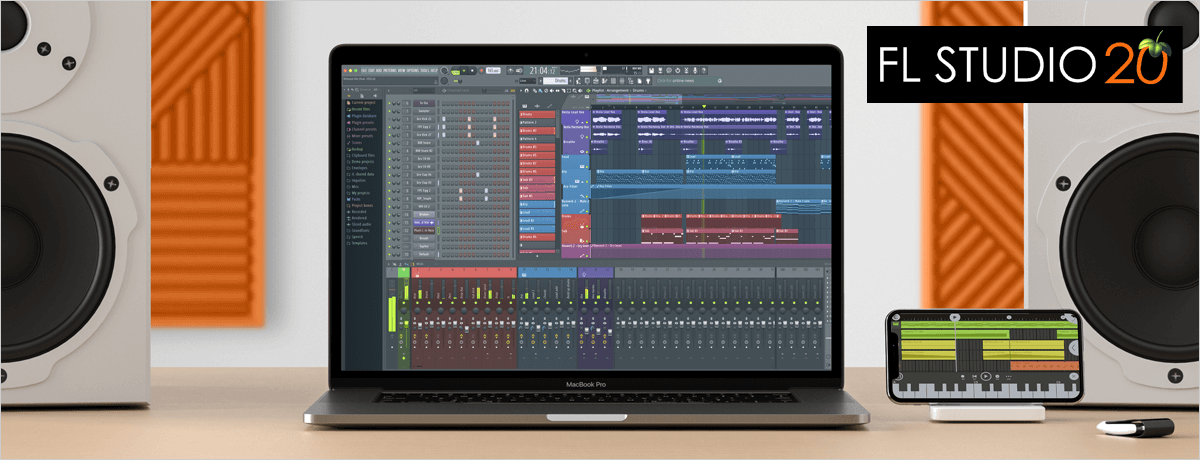Screen dimensions: 1200x460
Task: Open the ADD menu
Action: (379, 70)
